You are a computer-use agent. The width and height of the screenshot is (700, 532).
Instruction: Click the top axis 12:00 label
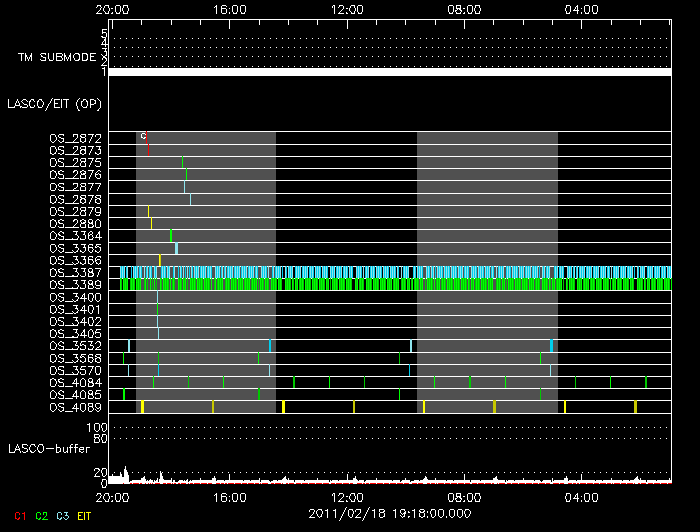347,9
